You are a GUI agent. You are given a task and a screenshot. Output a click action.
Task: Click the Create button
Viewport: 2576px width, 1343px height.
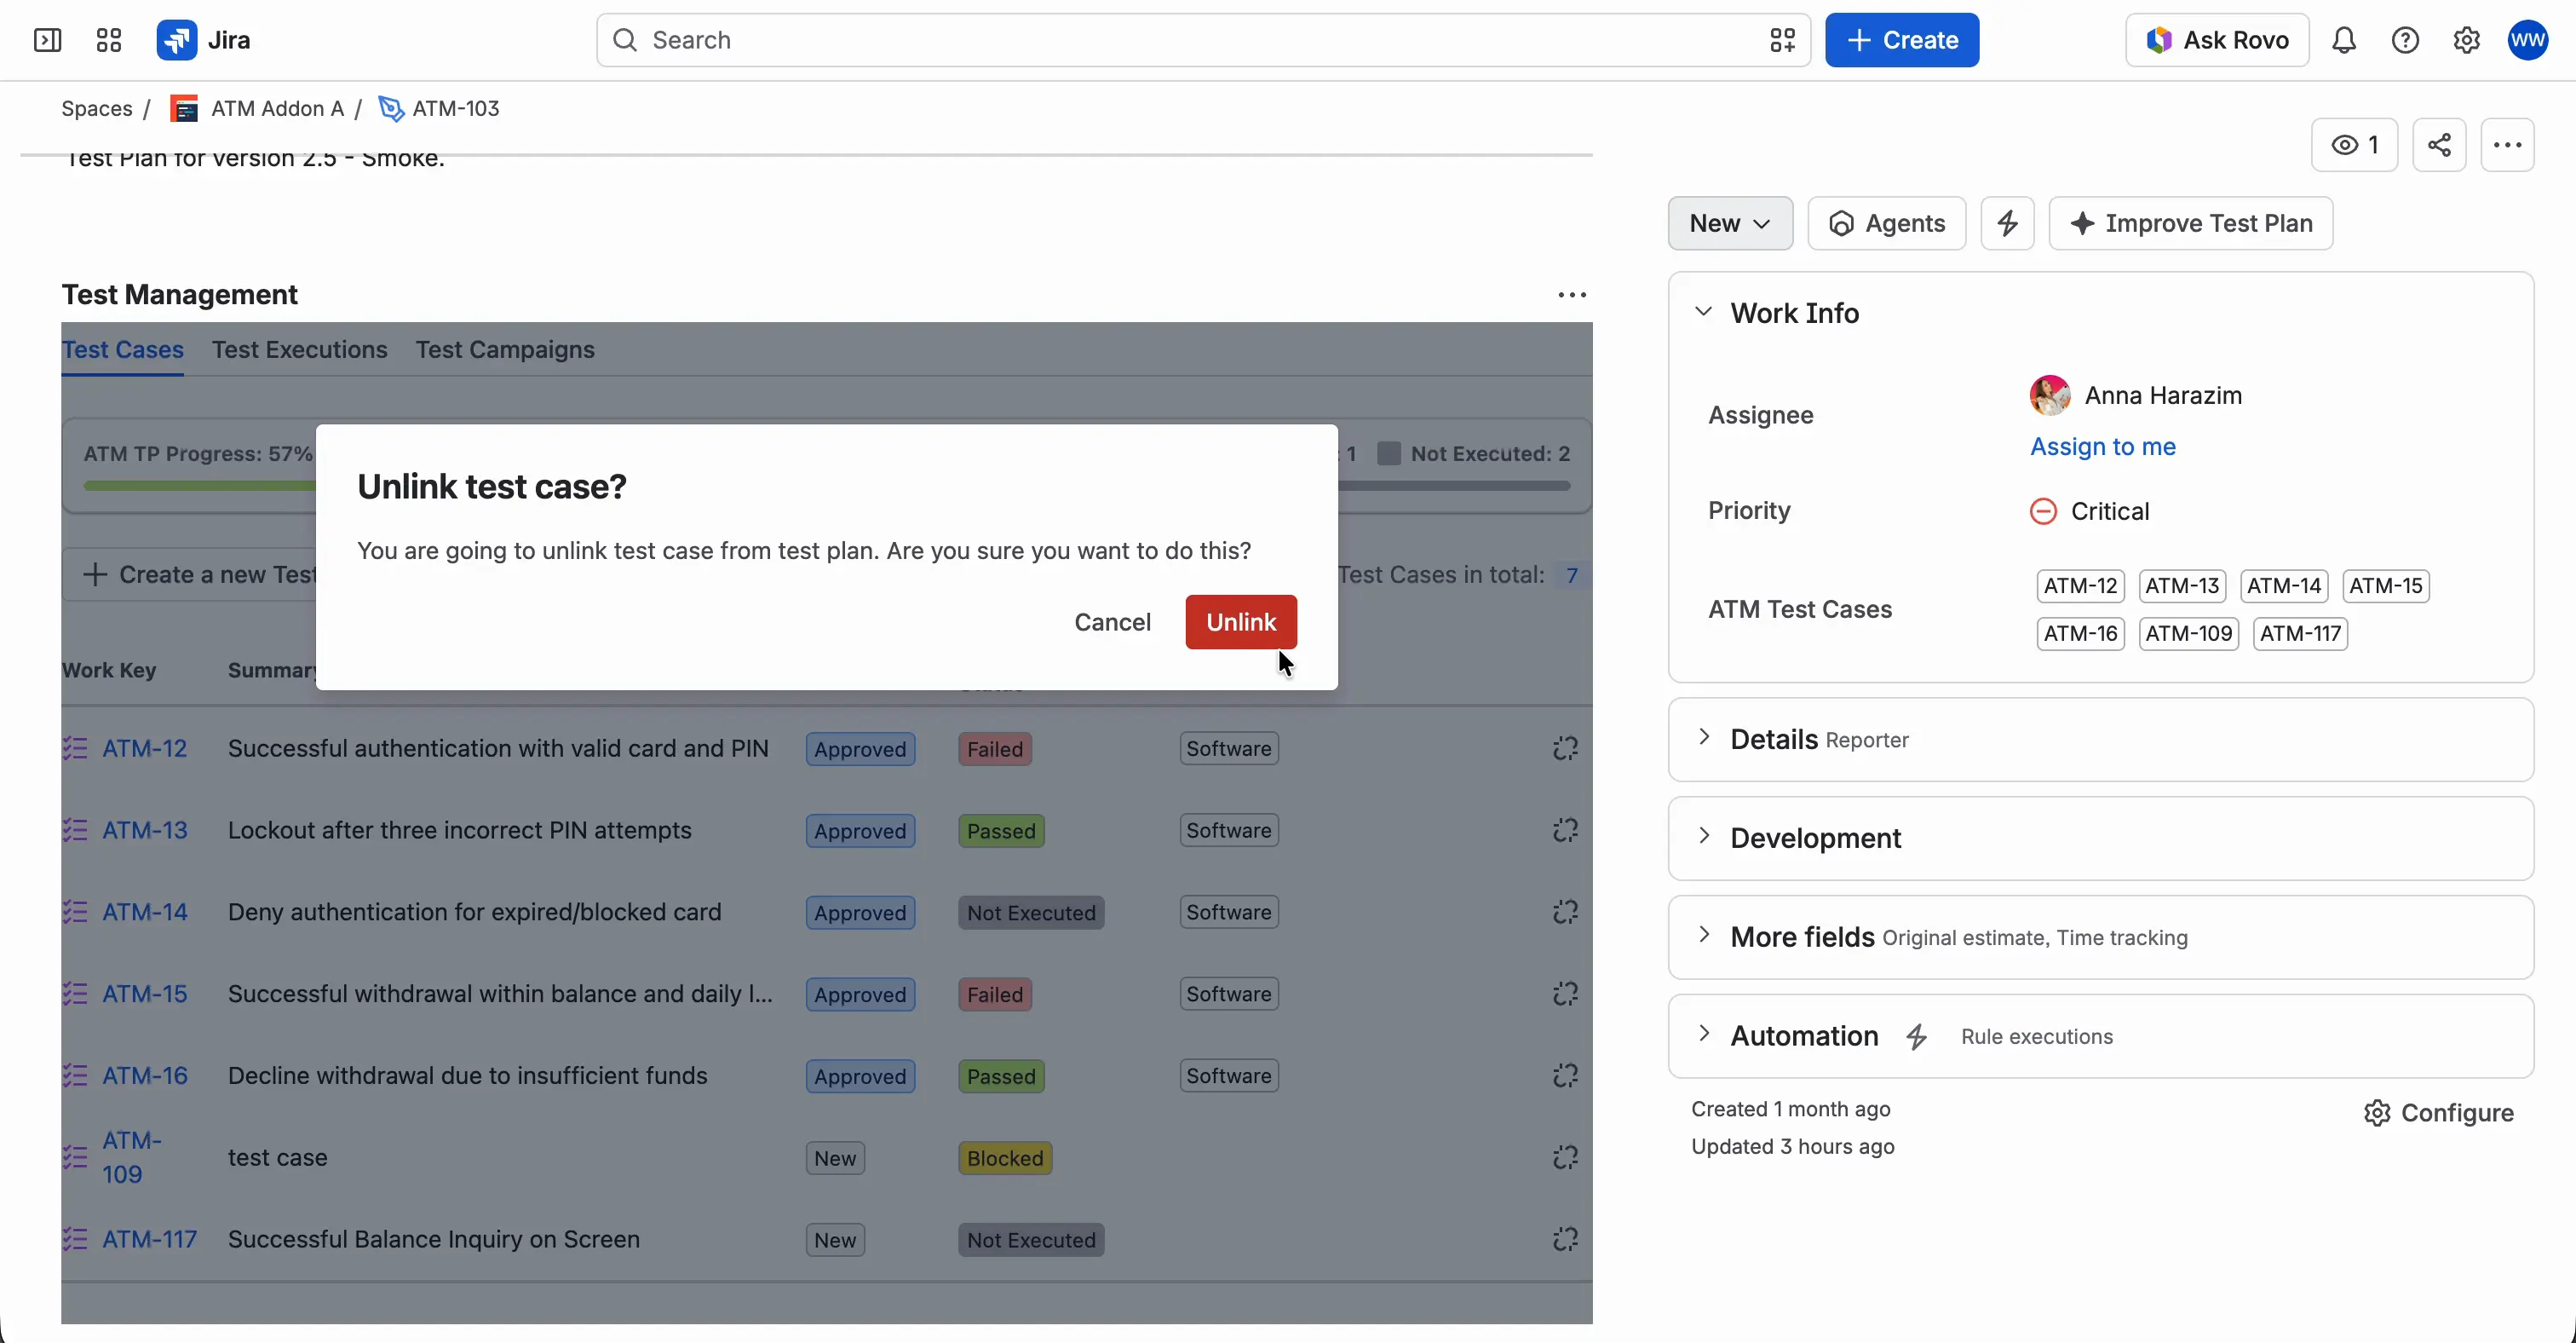(1901, 40)
